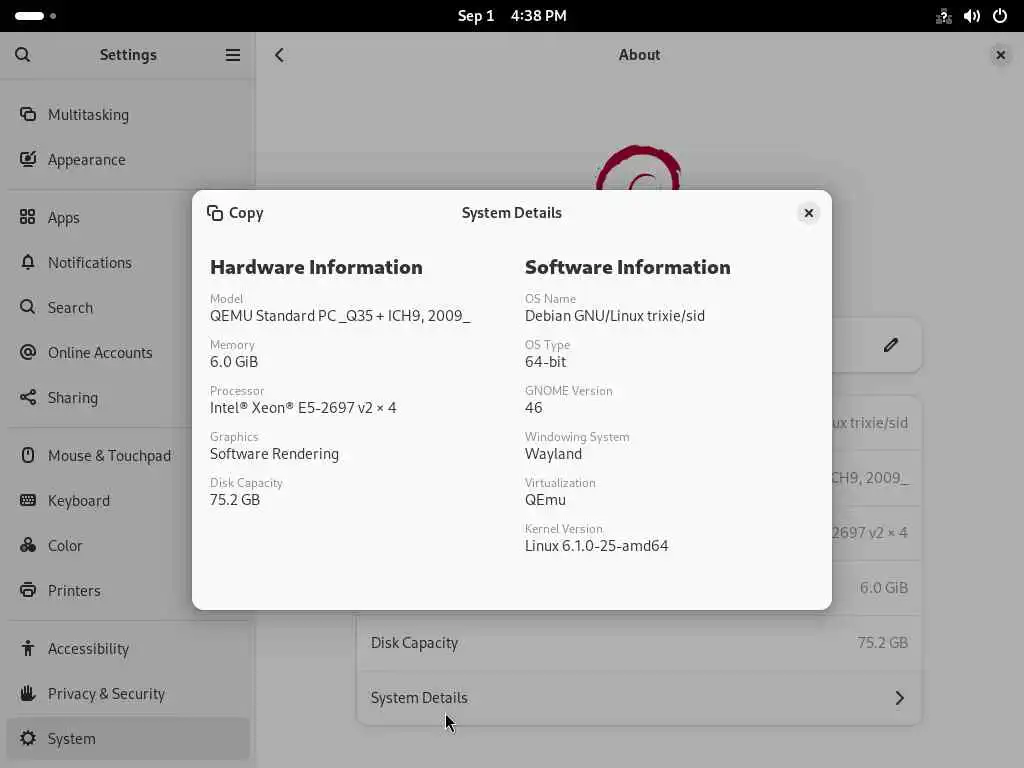
Task: Select the GNOME Version value 46
Action: click(534, 408)
